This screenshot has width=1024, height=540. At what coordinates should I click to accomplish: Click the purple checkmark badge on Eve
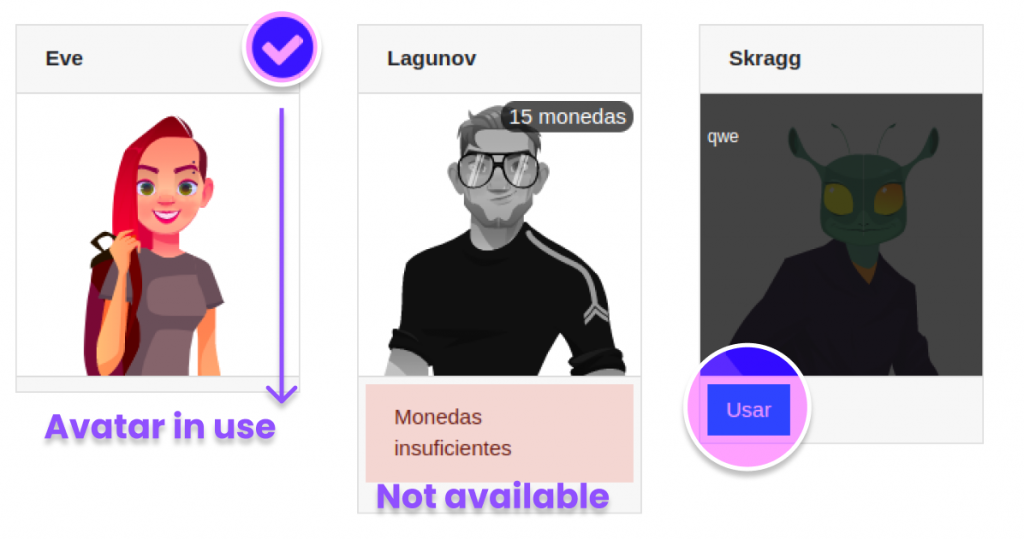[281, 48]
